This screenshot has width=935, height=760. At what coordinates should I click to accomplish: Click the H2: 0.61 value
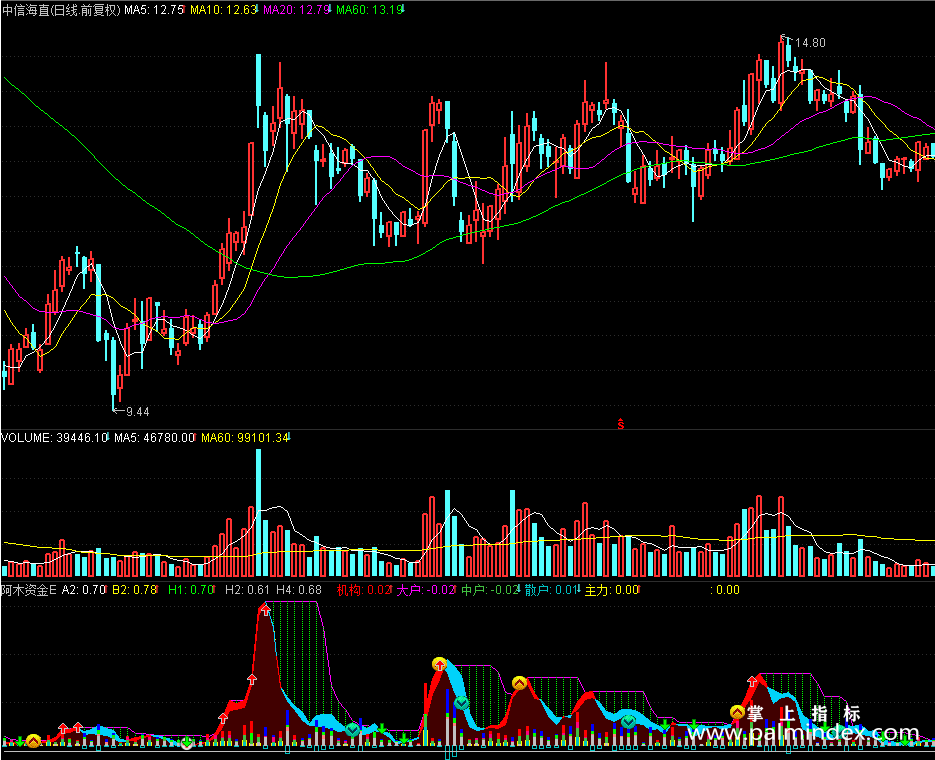[247, 590]
